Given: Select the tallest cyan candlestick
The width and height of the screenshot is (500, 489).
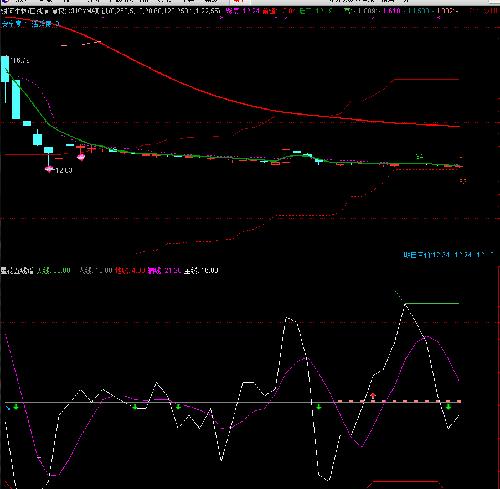Looking at the screenshot, I should coord(16,99).
